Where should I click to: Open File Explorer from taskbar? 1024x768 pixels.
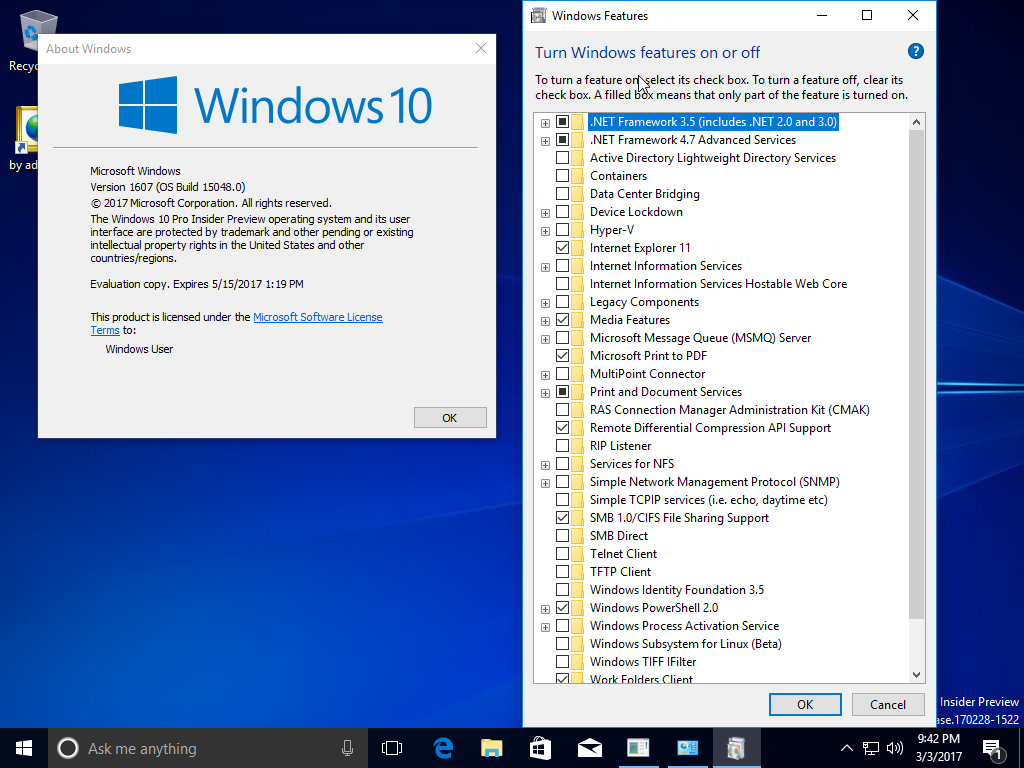pos(492,748)
